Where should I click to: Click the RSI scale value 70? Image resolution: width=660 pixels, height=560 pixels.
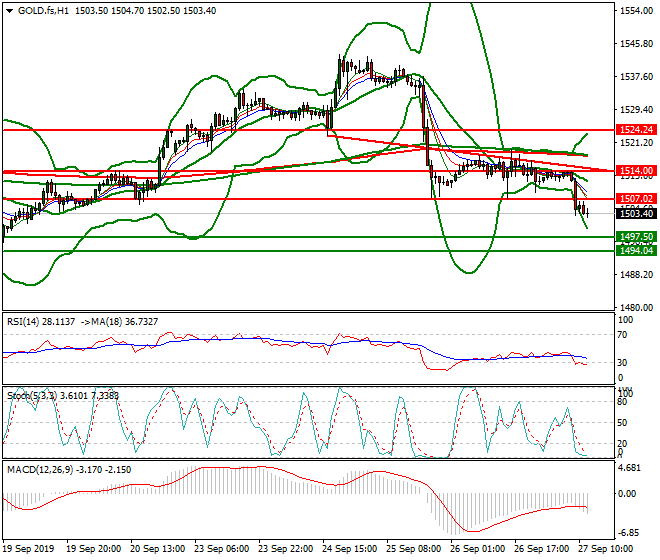pyautogui.click(x=622, y=335)
